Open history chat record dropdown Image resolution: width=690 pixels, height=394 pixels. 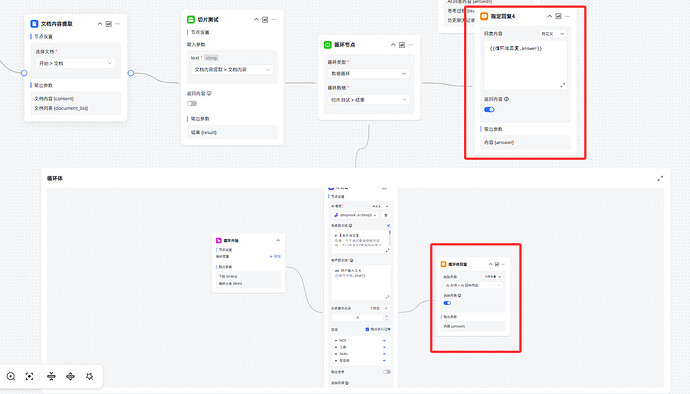378,308
